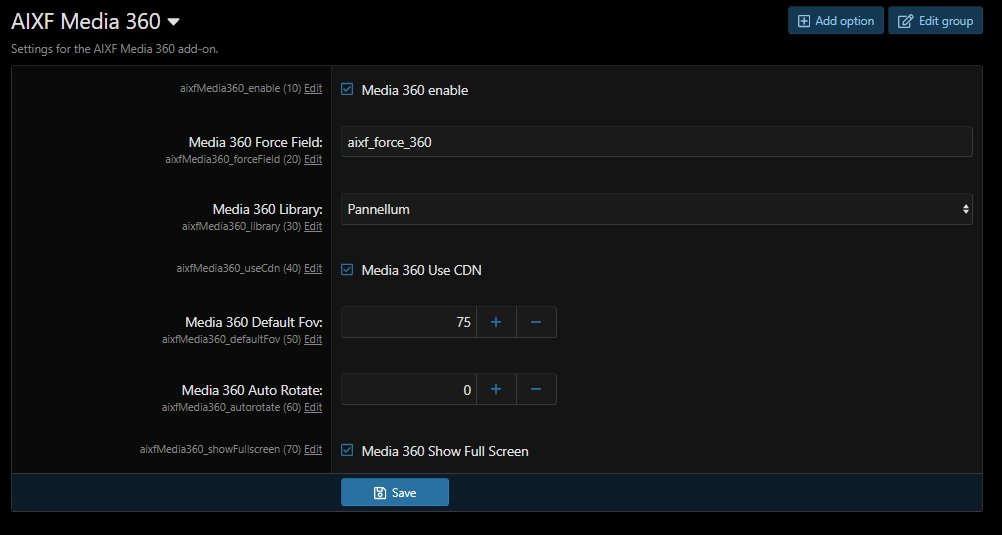Uncheck Media 360 Use CDN
This screenshot has height=535, width=1002.
(x=347, y=270)
